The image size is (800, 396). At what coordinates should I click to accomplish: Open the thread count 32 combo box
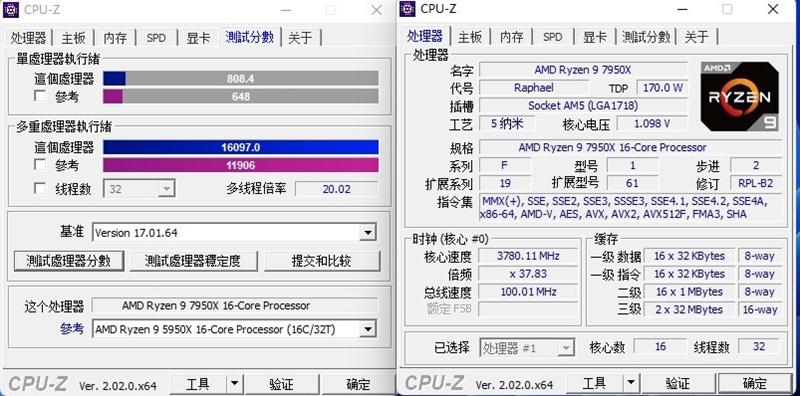[139, 189]
